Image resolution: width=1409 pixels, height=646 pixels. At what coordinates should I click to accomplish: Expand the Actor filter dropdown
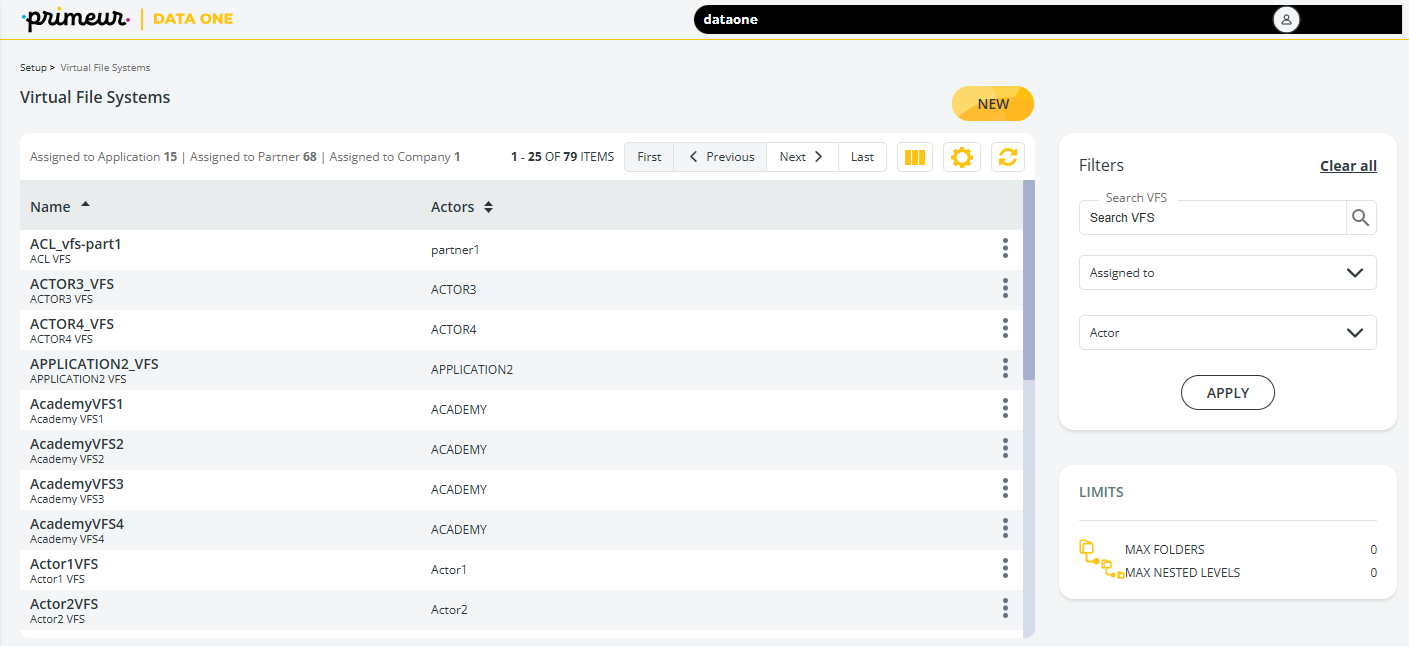(1227, 333)
